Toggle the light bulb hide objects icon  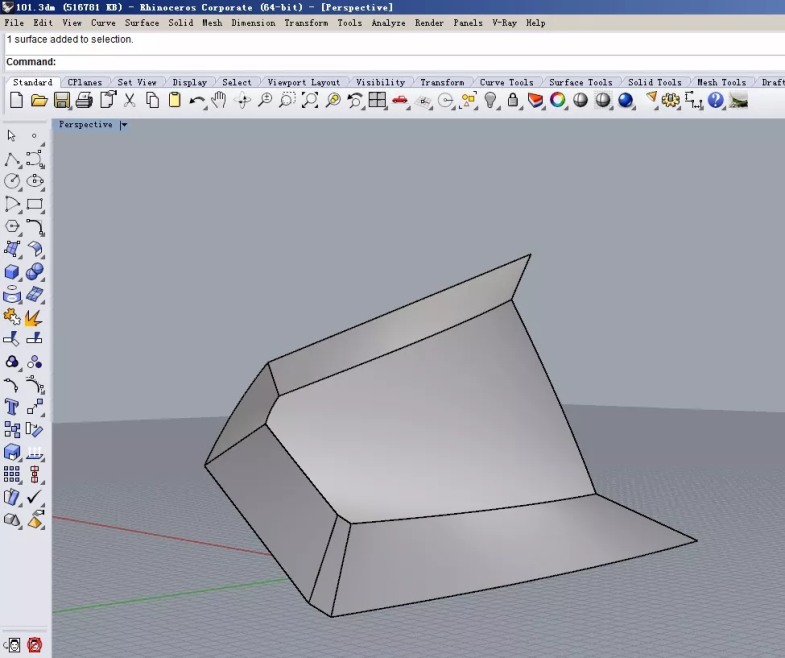pos(491,100)
